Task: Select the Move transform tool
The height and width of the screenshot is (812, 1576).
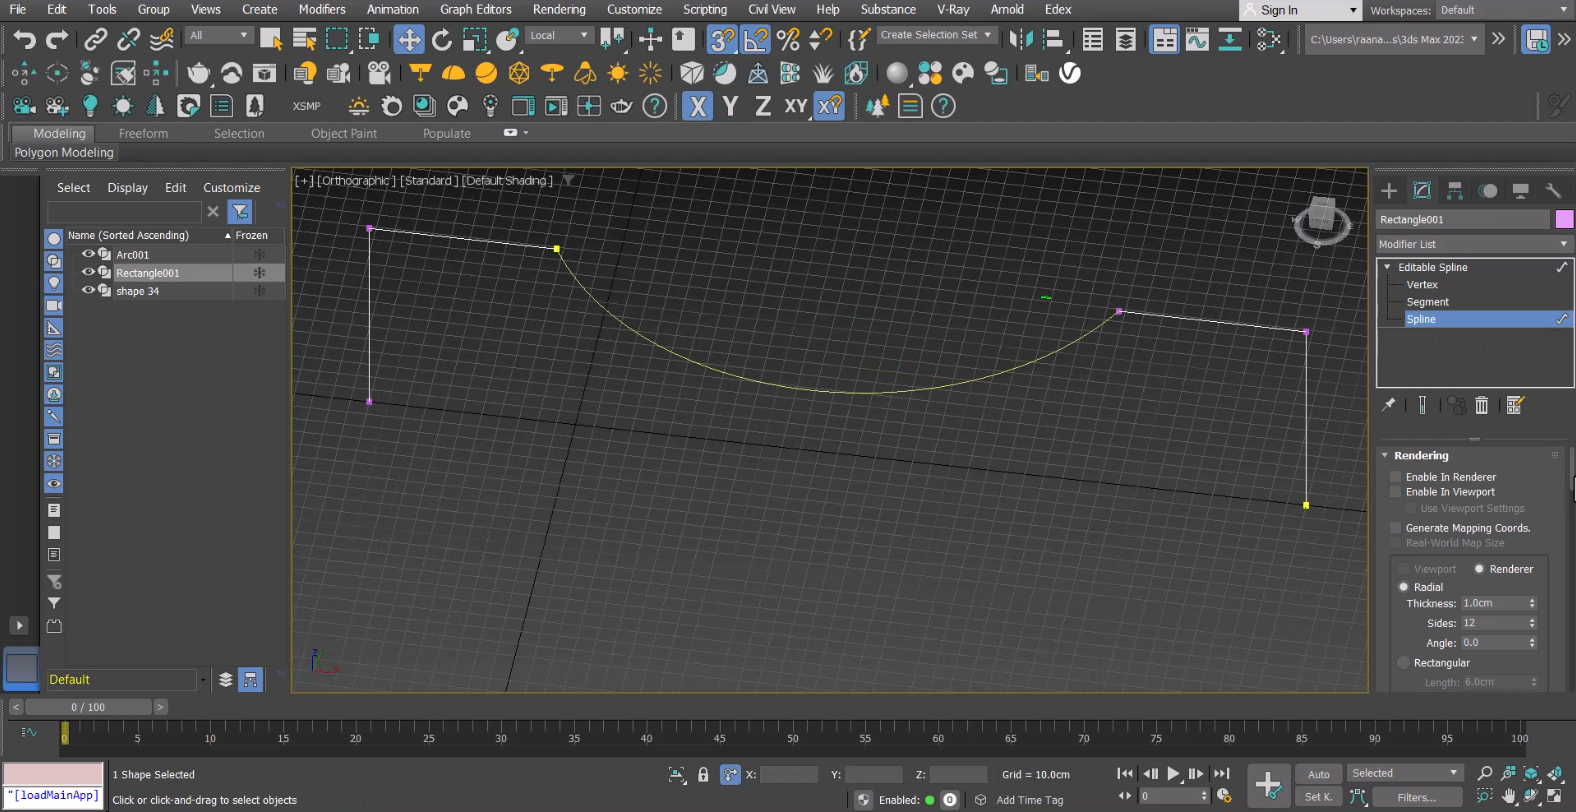Action: pos(409,39)
